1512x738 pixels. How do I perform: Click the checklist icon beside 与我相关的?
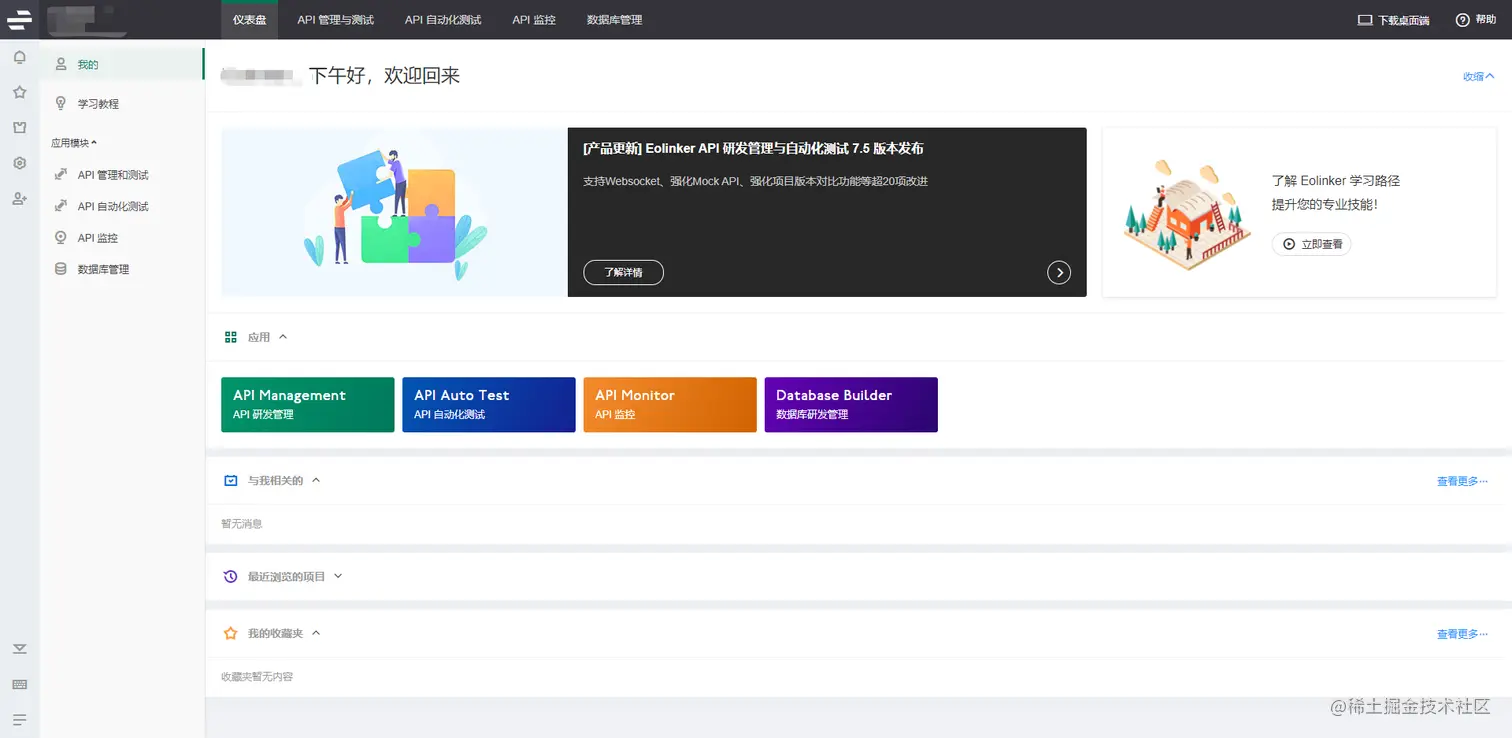(231, 481)
